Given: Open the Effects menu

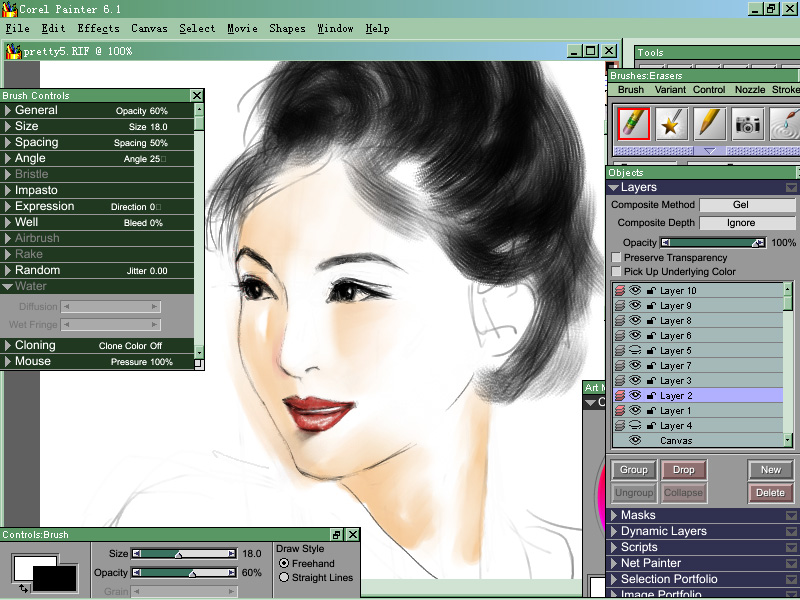Looking at the screenshot, I should 98,29.
